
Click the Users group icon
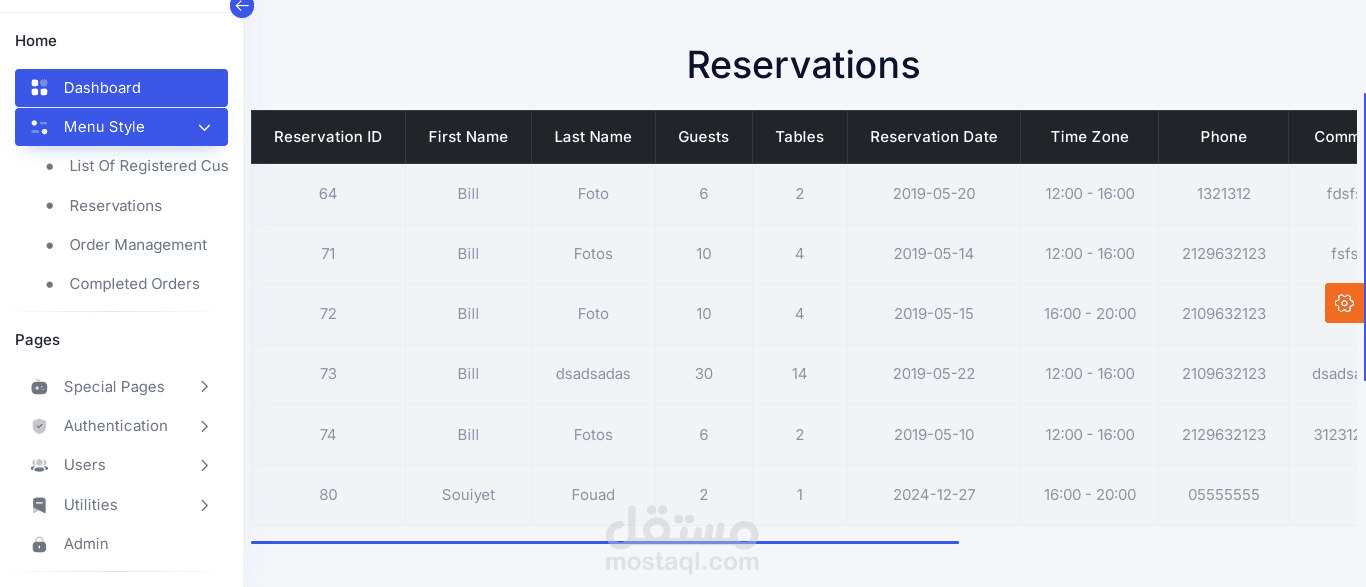39,465
